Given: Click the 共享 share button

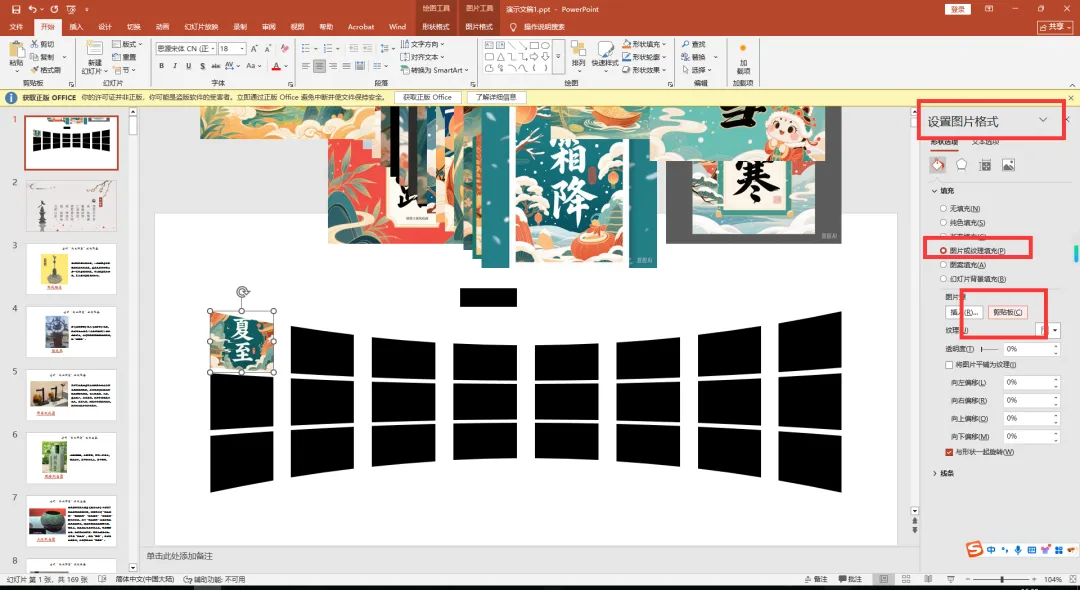Looking at the screenshot, I should tap(1054, 27).
